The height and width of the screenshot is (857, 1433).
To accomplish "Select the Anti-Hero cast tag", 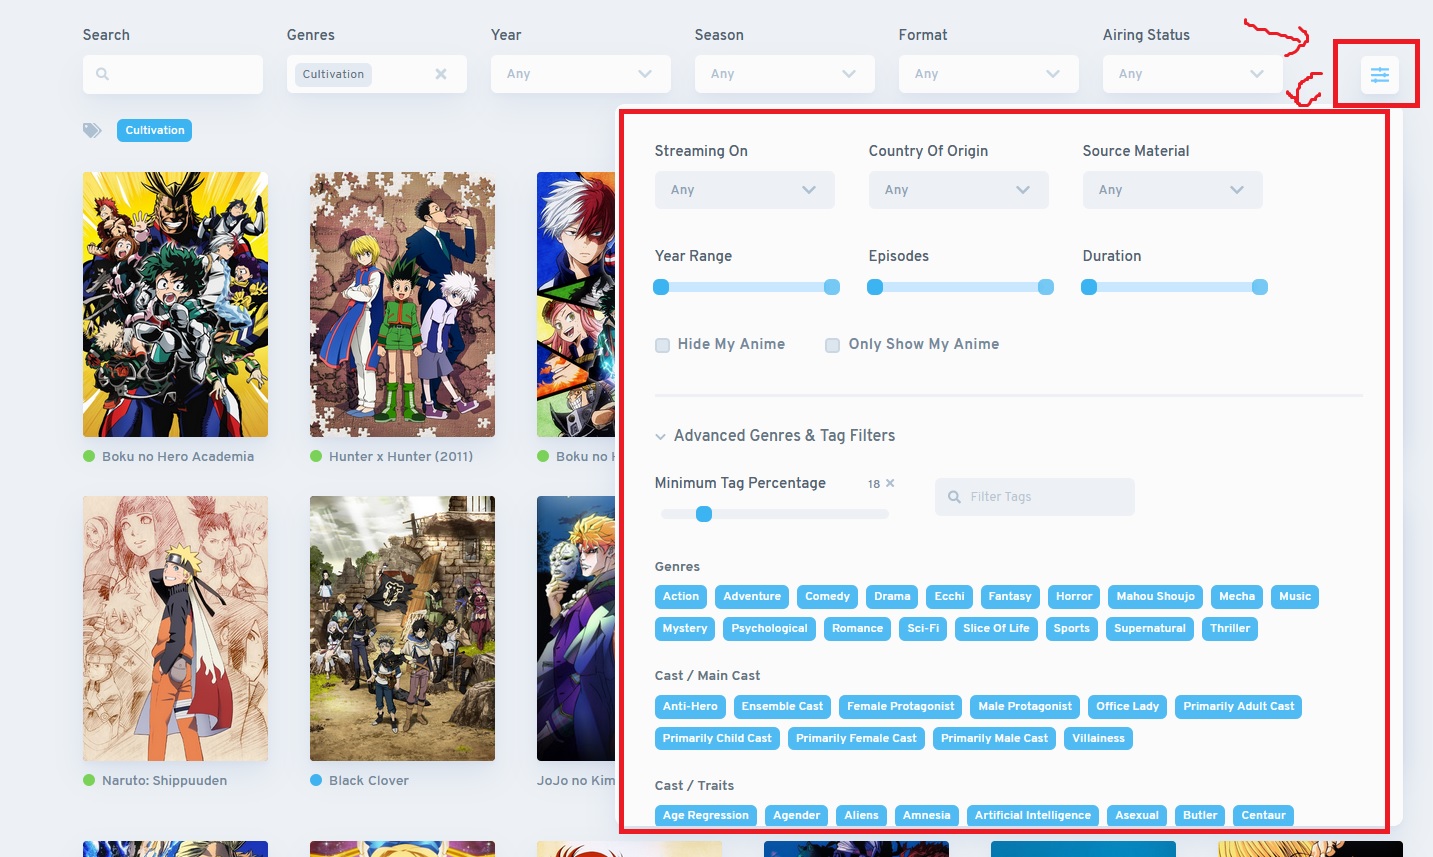I will (x=690, y=707).
